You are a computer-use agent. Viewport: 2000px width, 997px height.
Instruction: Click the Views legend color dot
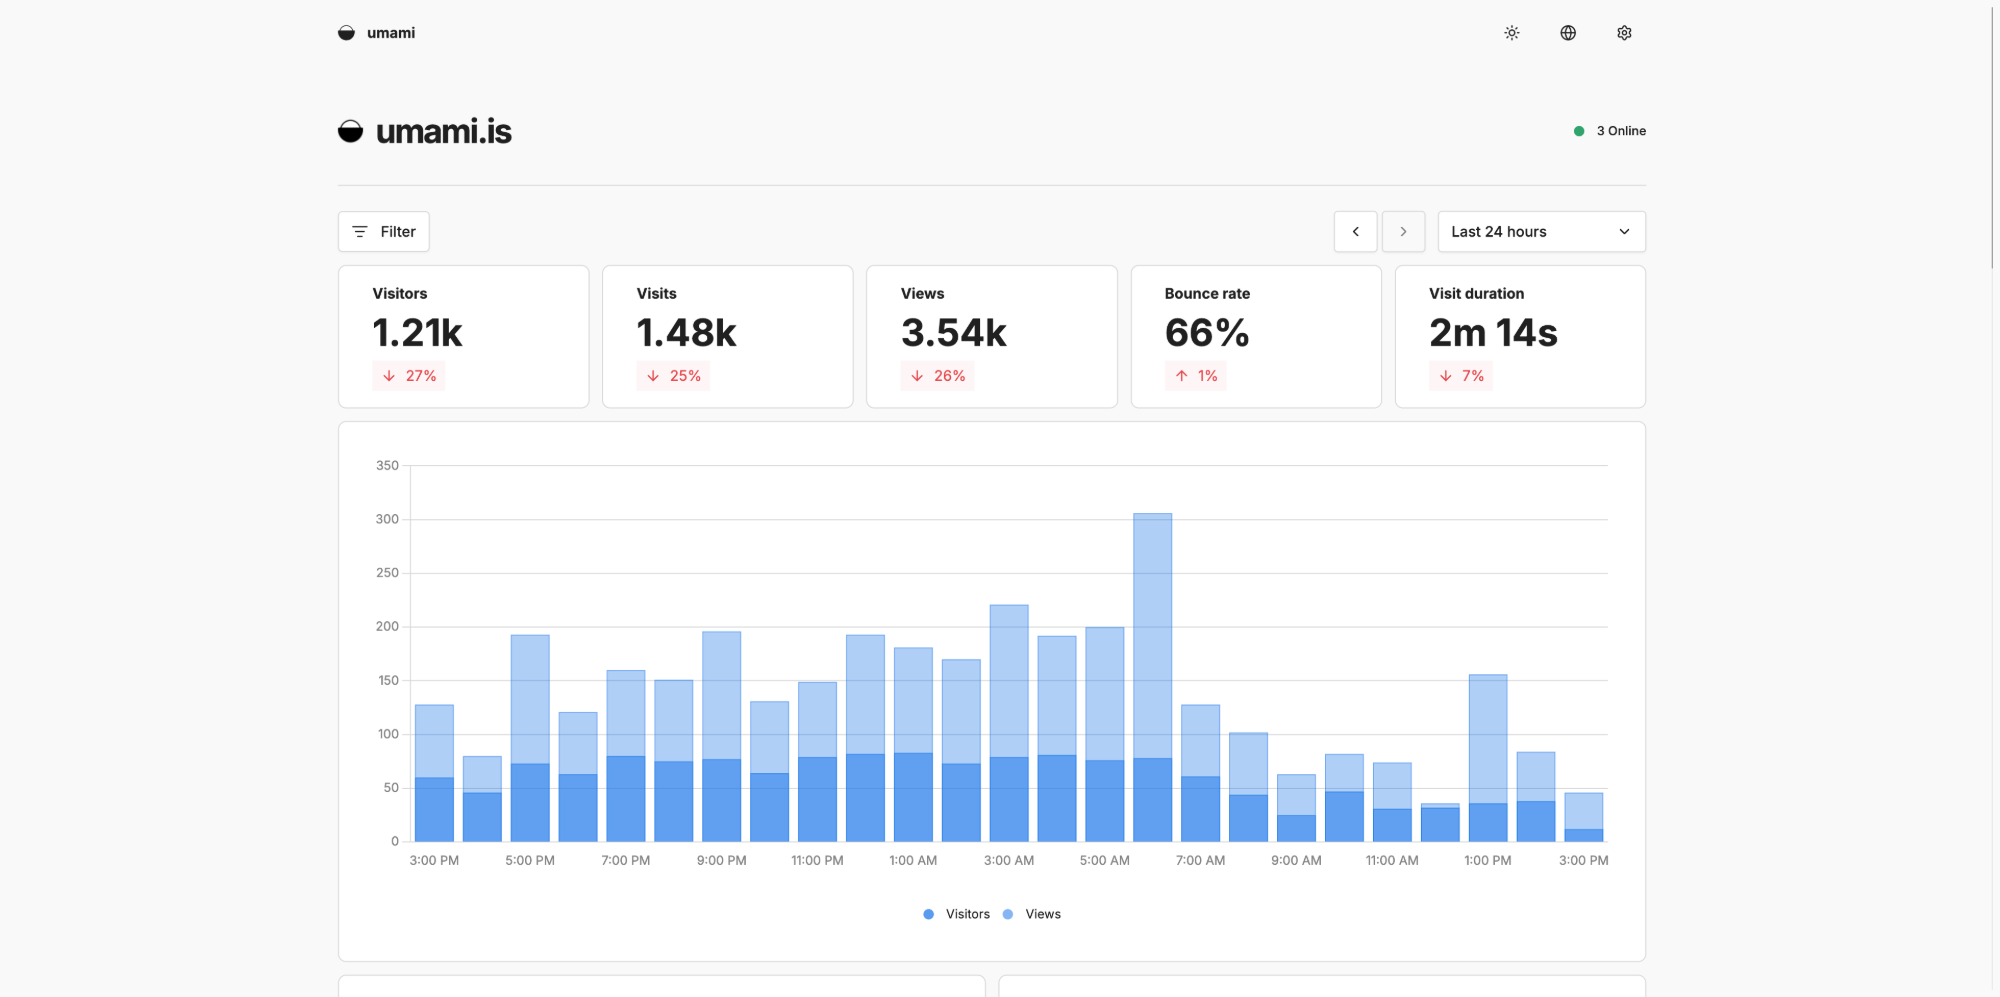click(x=1008, y=914)
